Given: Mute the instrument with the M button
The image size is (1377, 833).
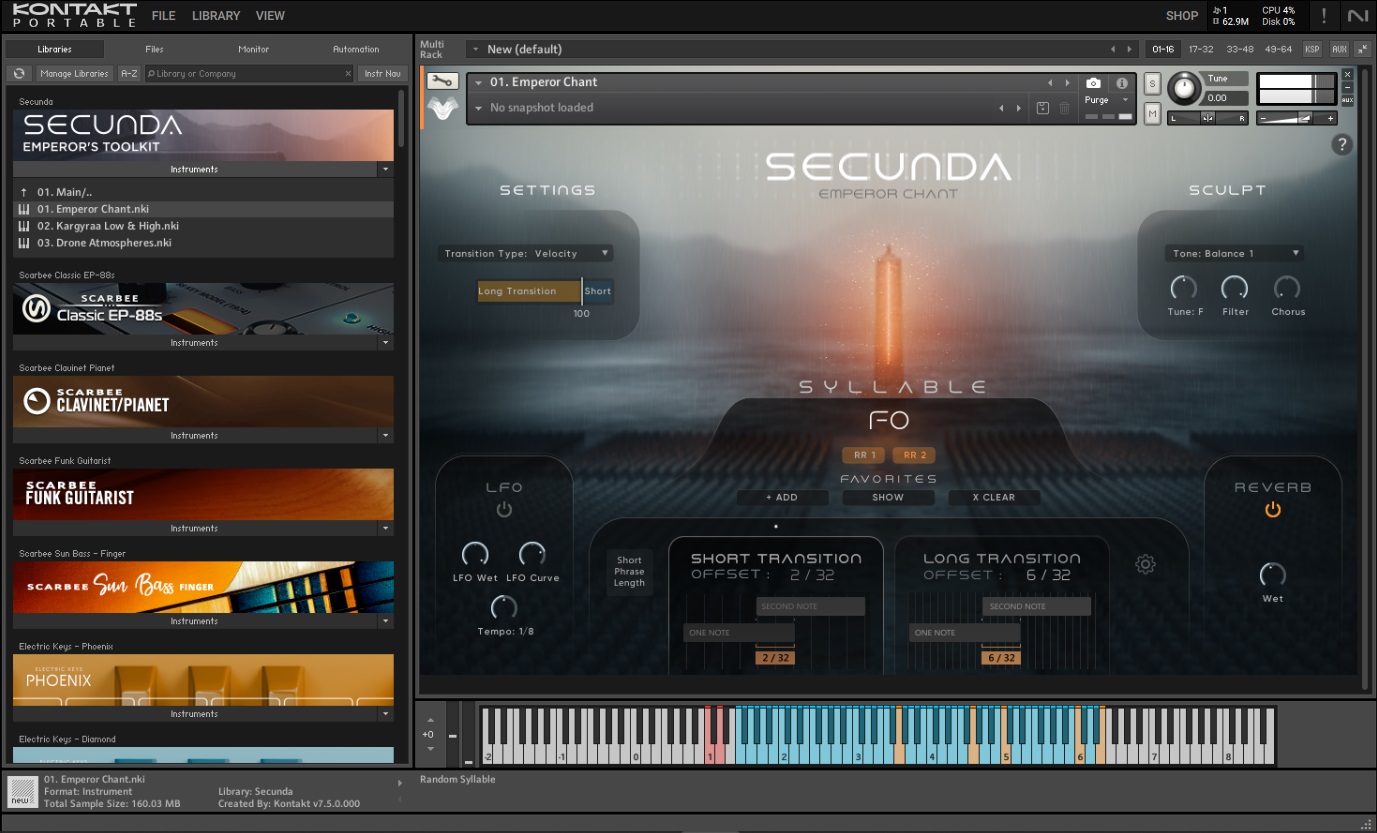Looking at the screenshot, I should (x=1152, y=114).
